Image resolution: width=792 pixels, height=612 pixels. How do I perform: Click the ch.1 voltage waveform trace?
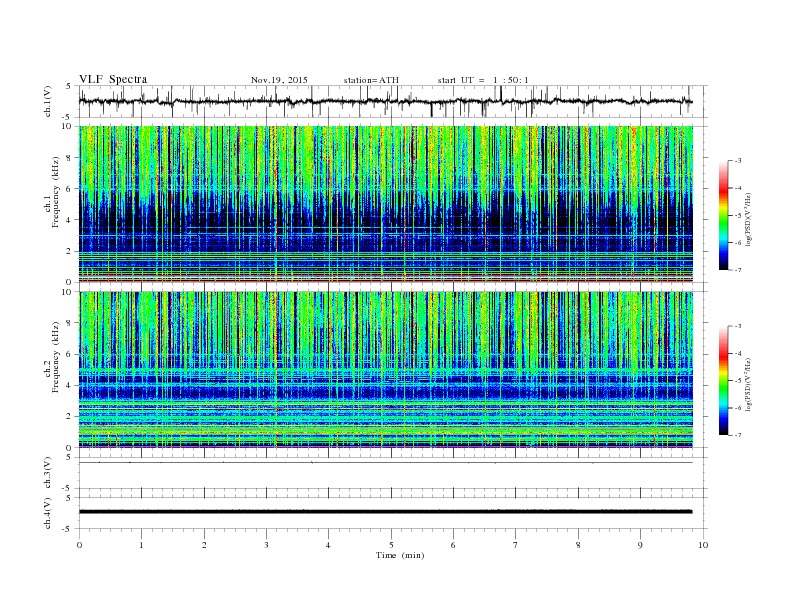(385, 101)
